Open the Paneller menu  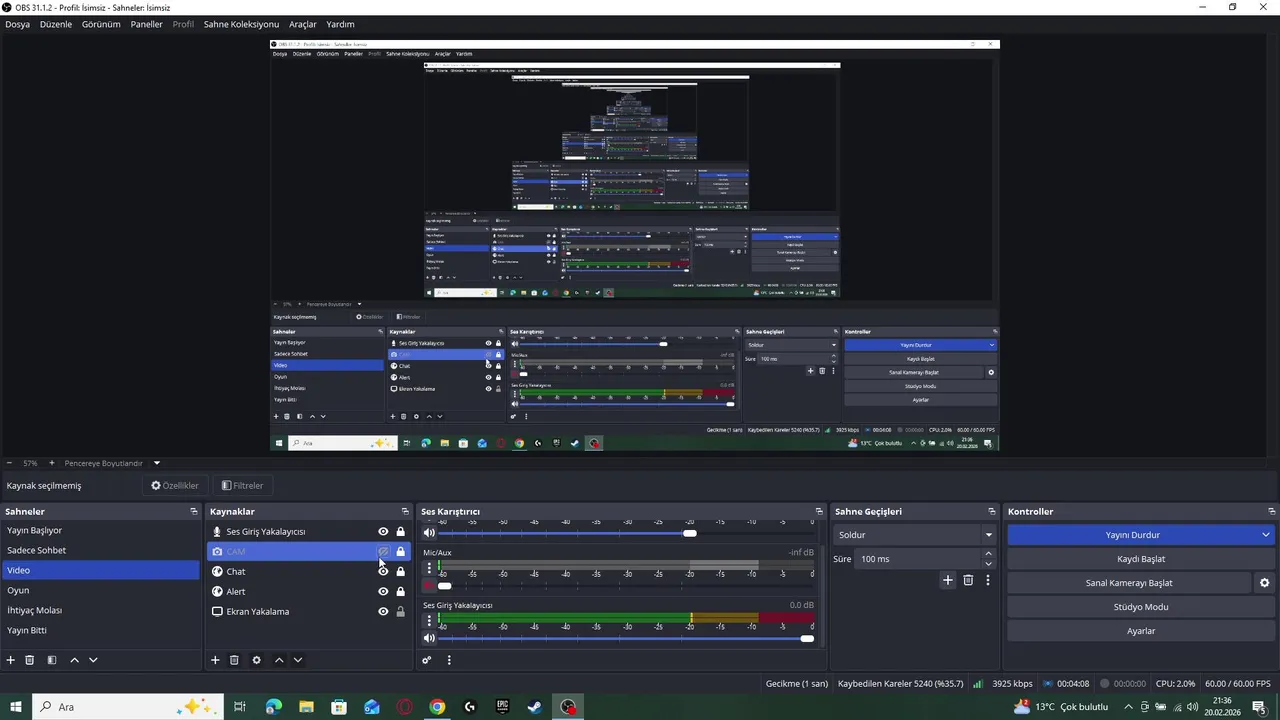[147, 24]
